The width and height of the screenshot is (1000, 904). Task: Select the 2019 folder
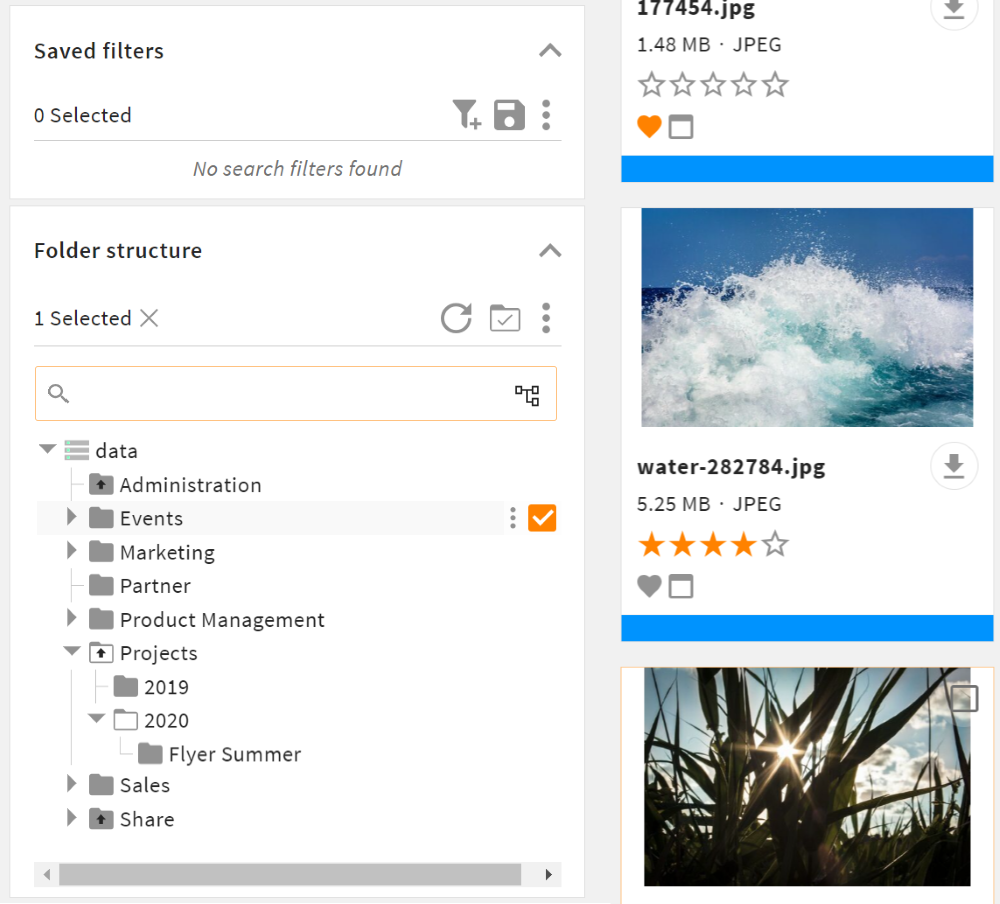[x=166, y=687]
